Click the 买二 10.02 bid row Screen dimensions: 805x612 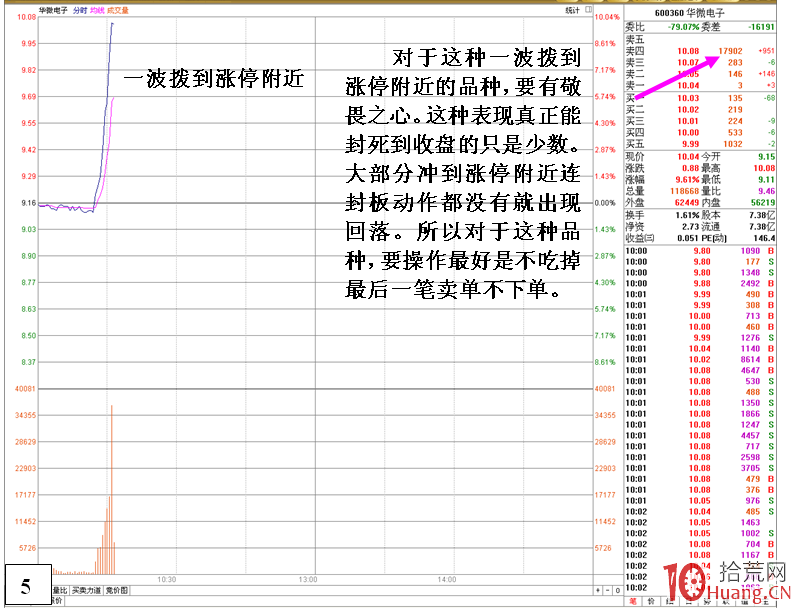700,109
